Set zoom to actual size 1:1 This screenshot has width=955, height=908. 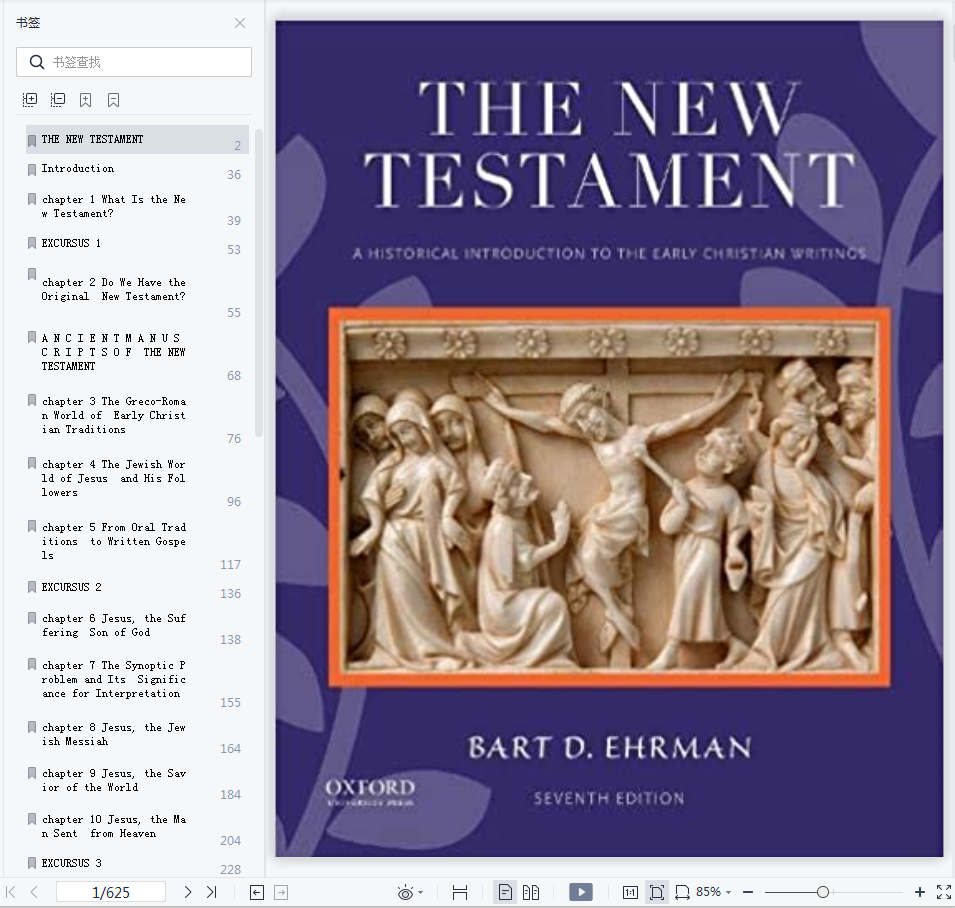click(x=630, y=893)
